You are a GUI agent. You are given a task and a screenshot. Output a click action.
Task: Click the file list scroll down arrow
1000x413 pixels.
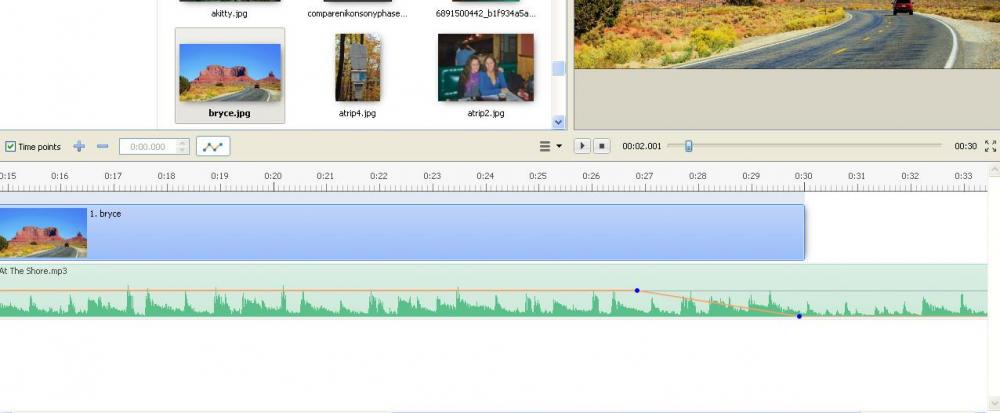tap(559, 122)
